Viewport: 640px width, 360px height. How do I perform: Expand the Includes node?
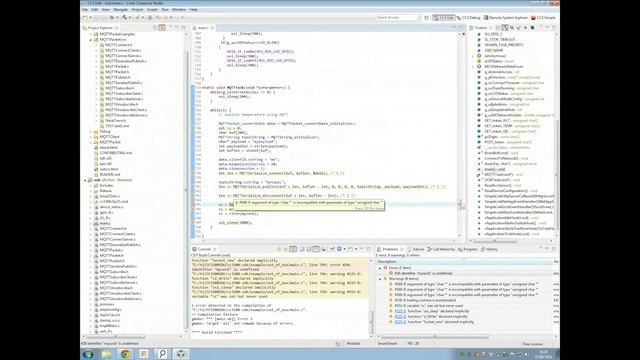91,185
